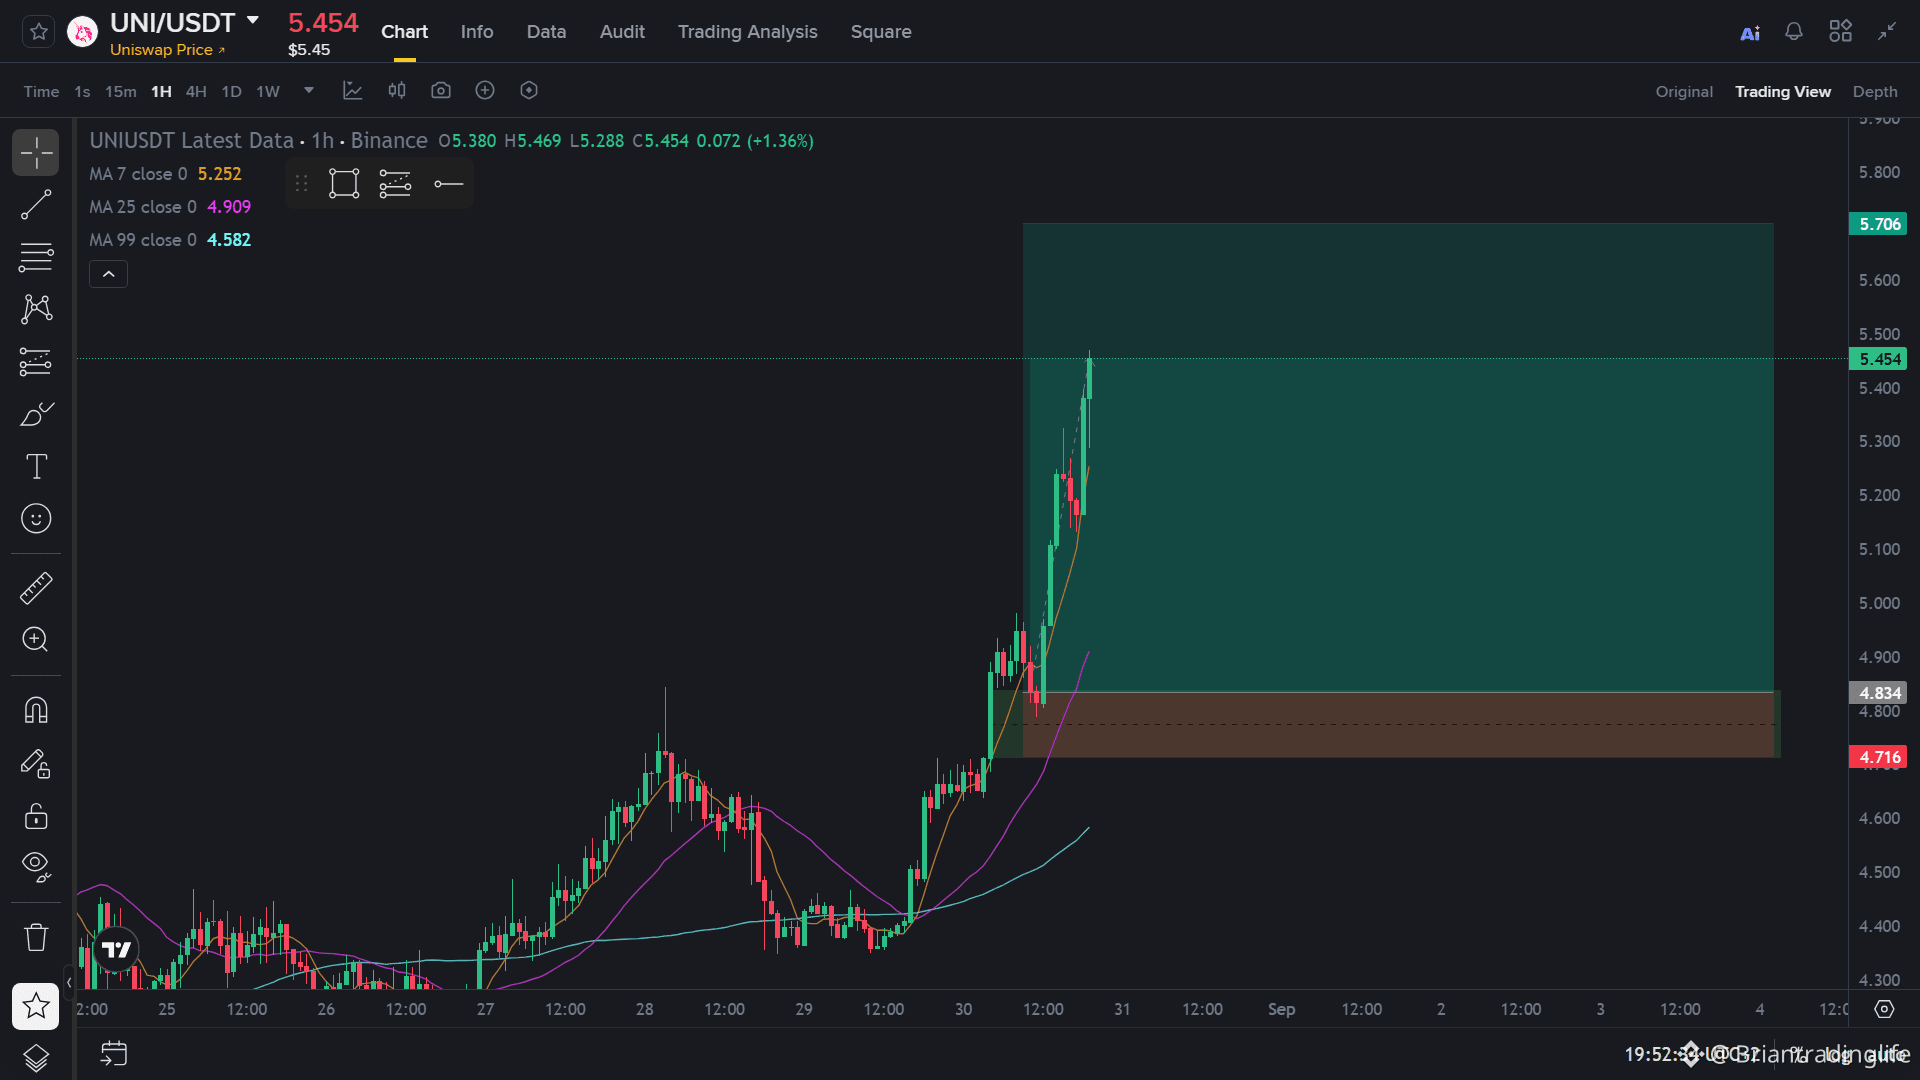The height and width of the screenshot is (1080, 1920).
Task: Select the horizontal lines drawing tool
Action: 36,257
